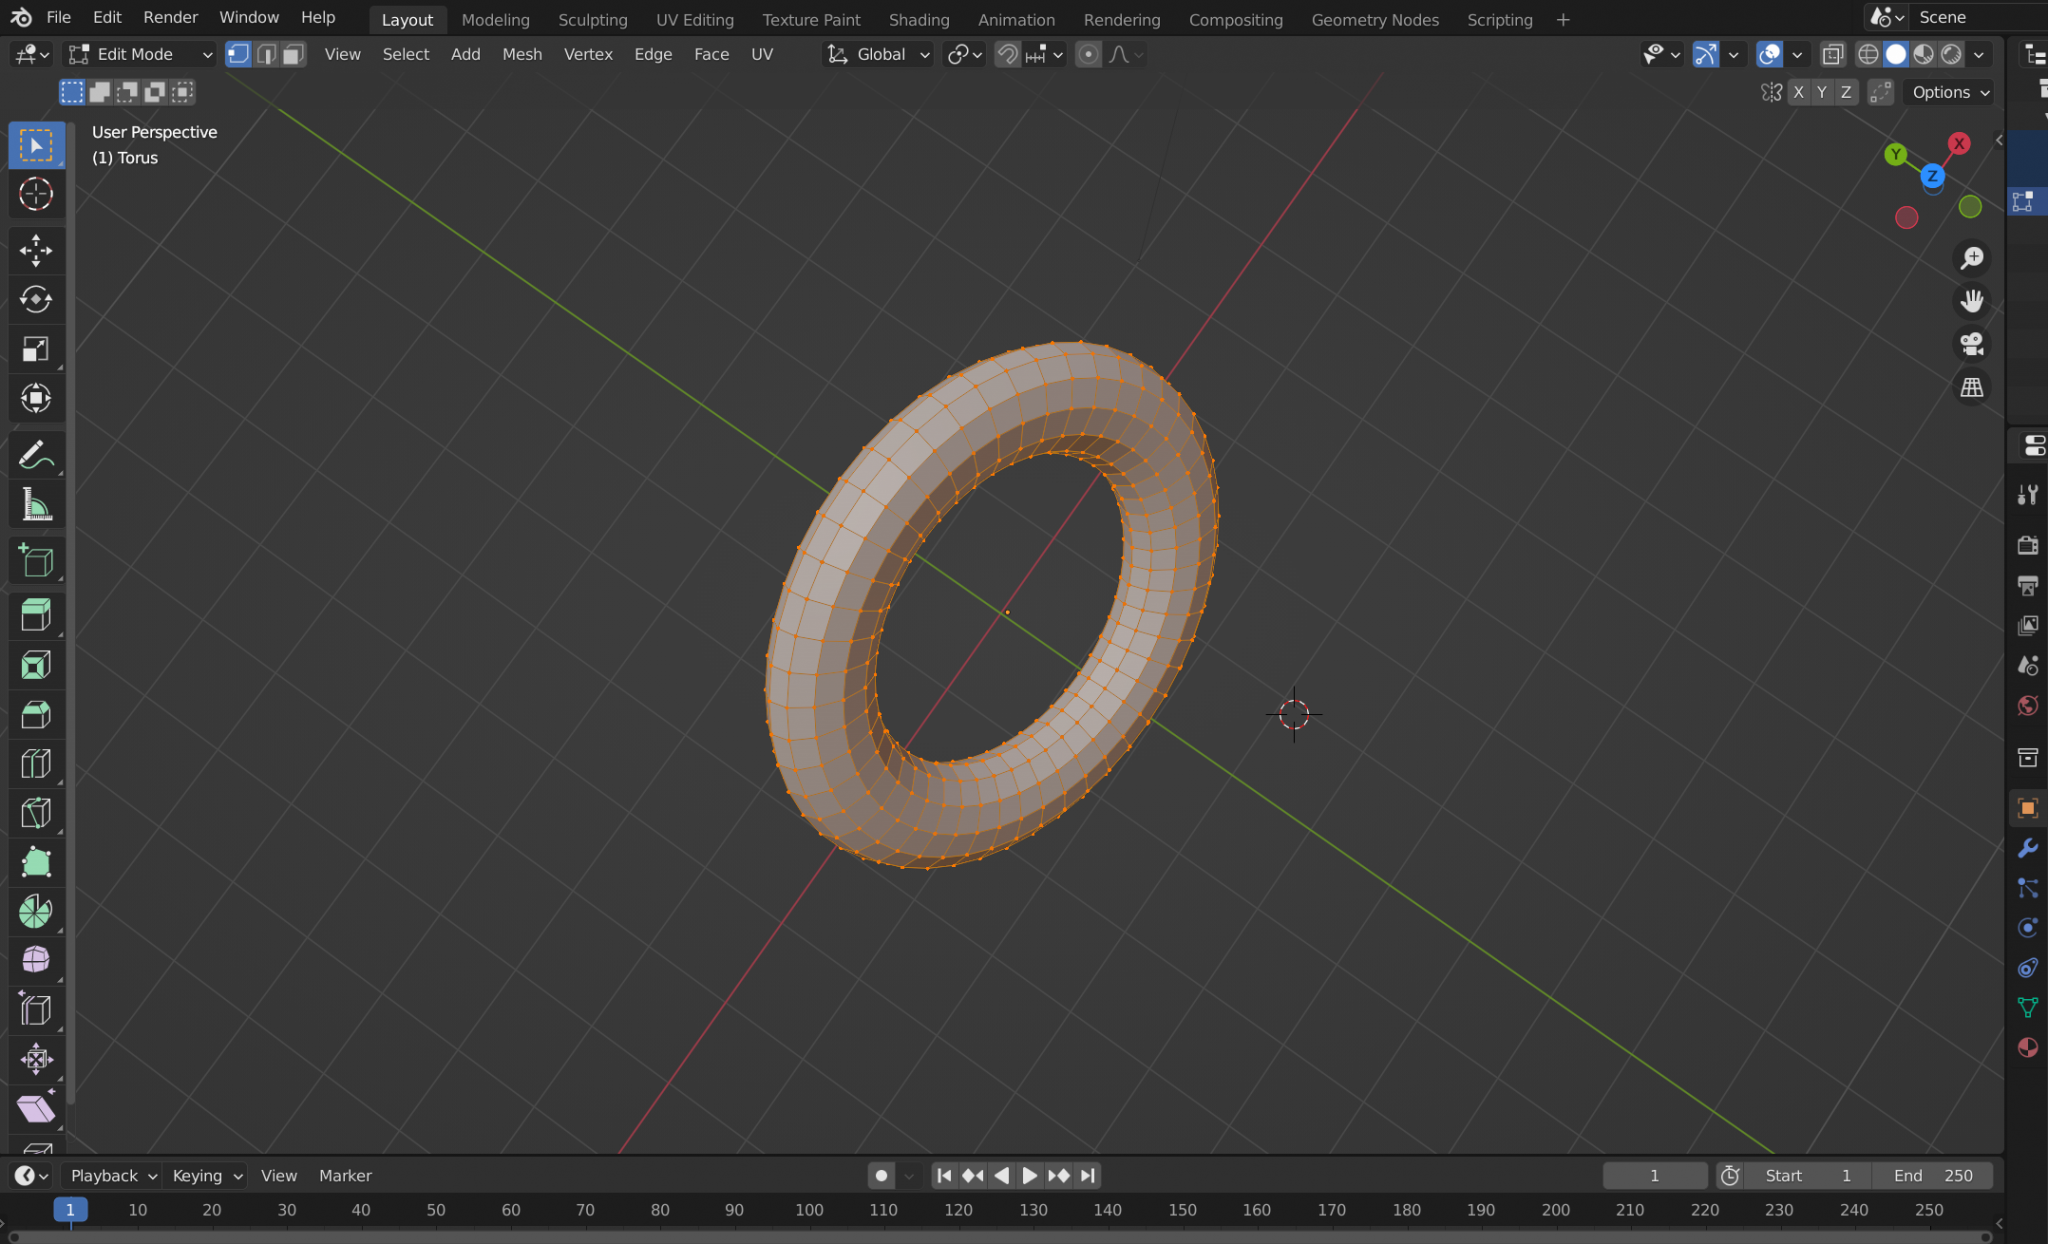This screenshot has width=2048, height=1244.
Task: Open World Properties in the sidebar
Action: tap(2028, 705)
